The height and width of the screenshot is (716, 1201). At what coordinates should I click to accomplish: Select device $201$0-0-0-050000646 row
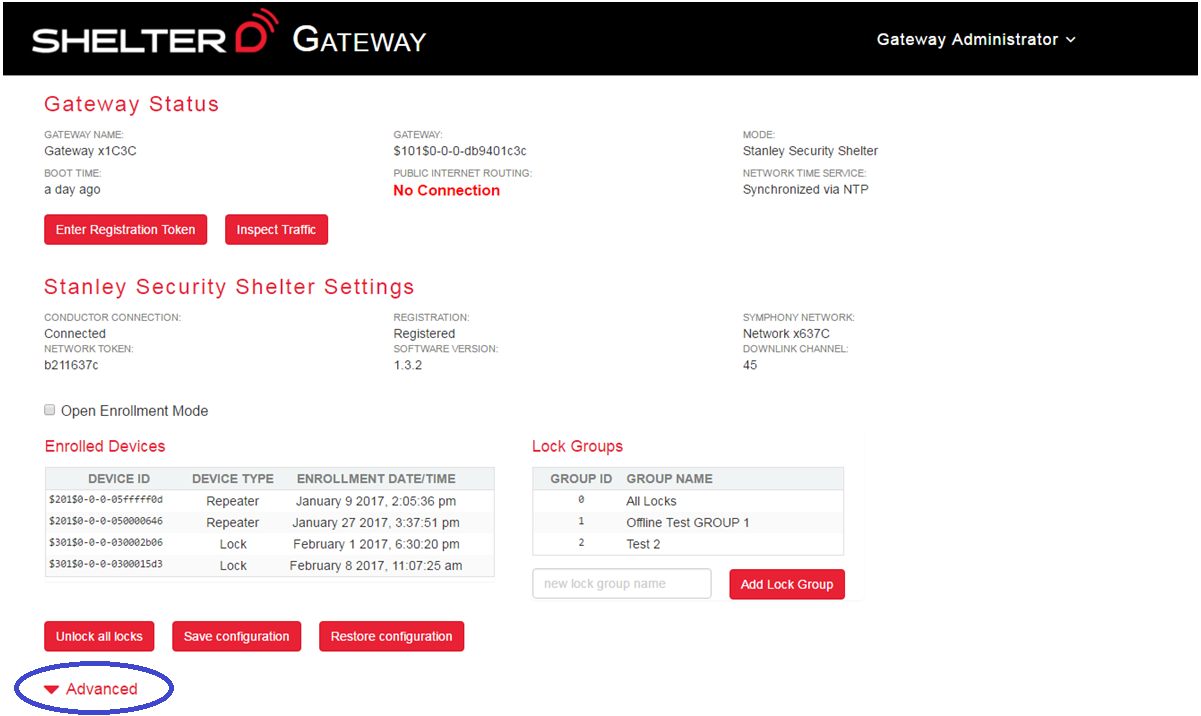coord(270,522)
